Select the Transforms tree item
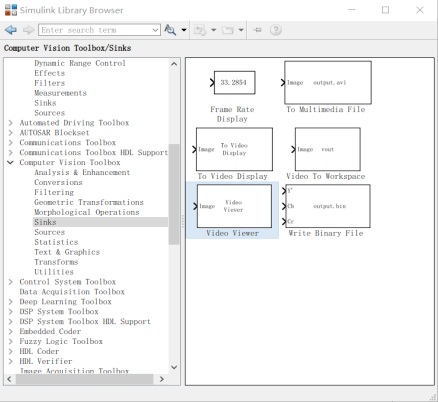The image size is (438, 402). click(x=56, y=262)
